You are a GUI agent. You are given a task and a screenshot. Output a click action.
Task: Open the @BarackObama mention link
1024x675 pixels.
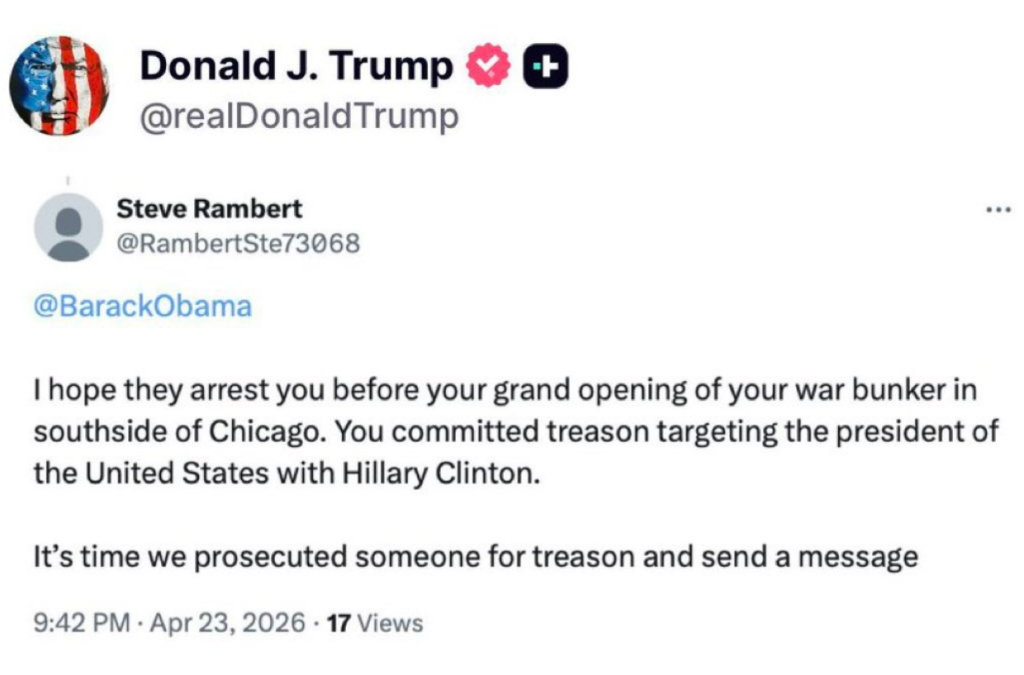coord(143,306)
